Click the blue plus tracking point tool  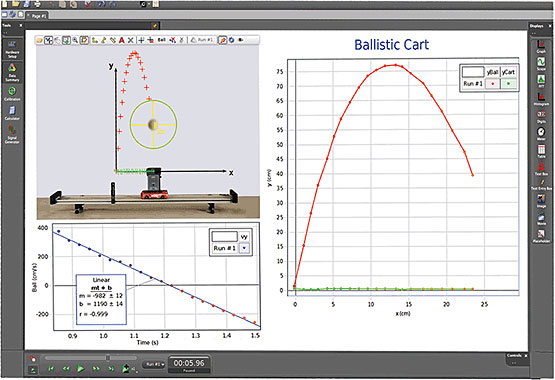[141, 40]
